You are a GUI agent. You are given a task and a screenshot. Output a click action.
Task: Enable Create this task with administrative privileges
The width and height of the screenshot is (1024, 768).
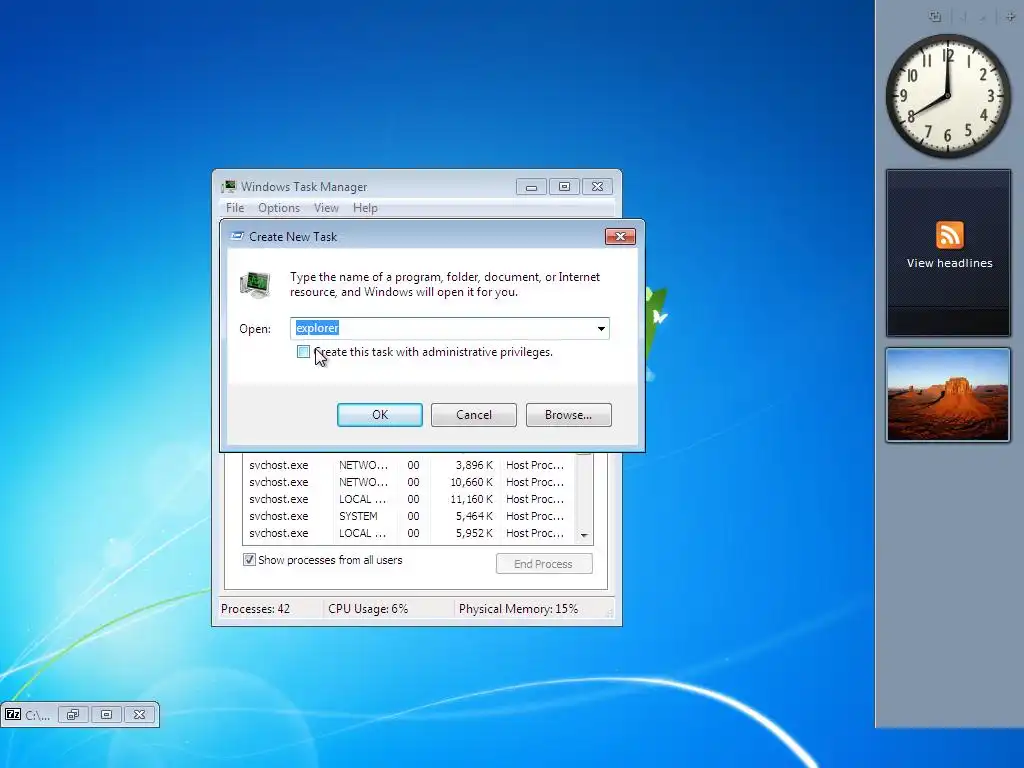[x=303, y=352]
